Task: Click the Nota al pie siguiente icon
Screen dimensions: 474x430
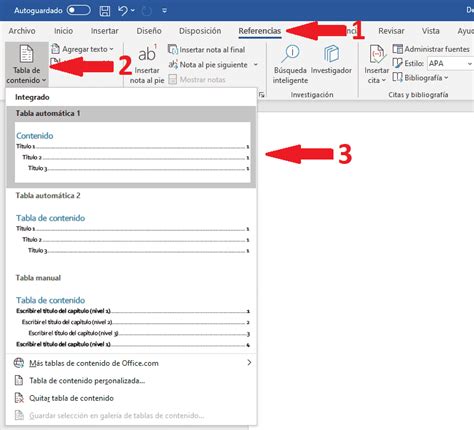Action: pyautogui.click(x=173, y=64)
